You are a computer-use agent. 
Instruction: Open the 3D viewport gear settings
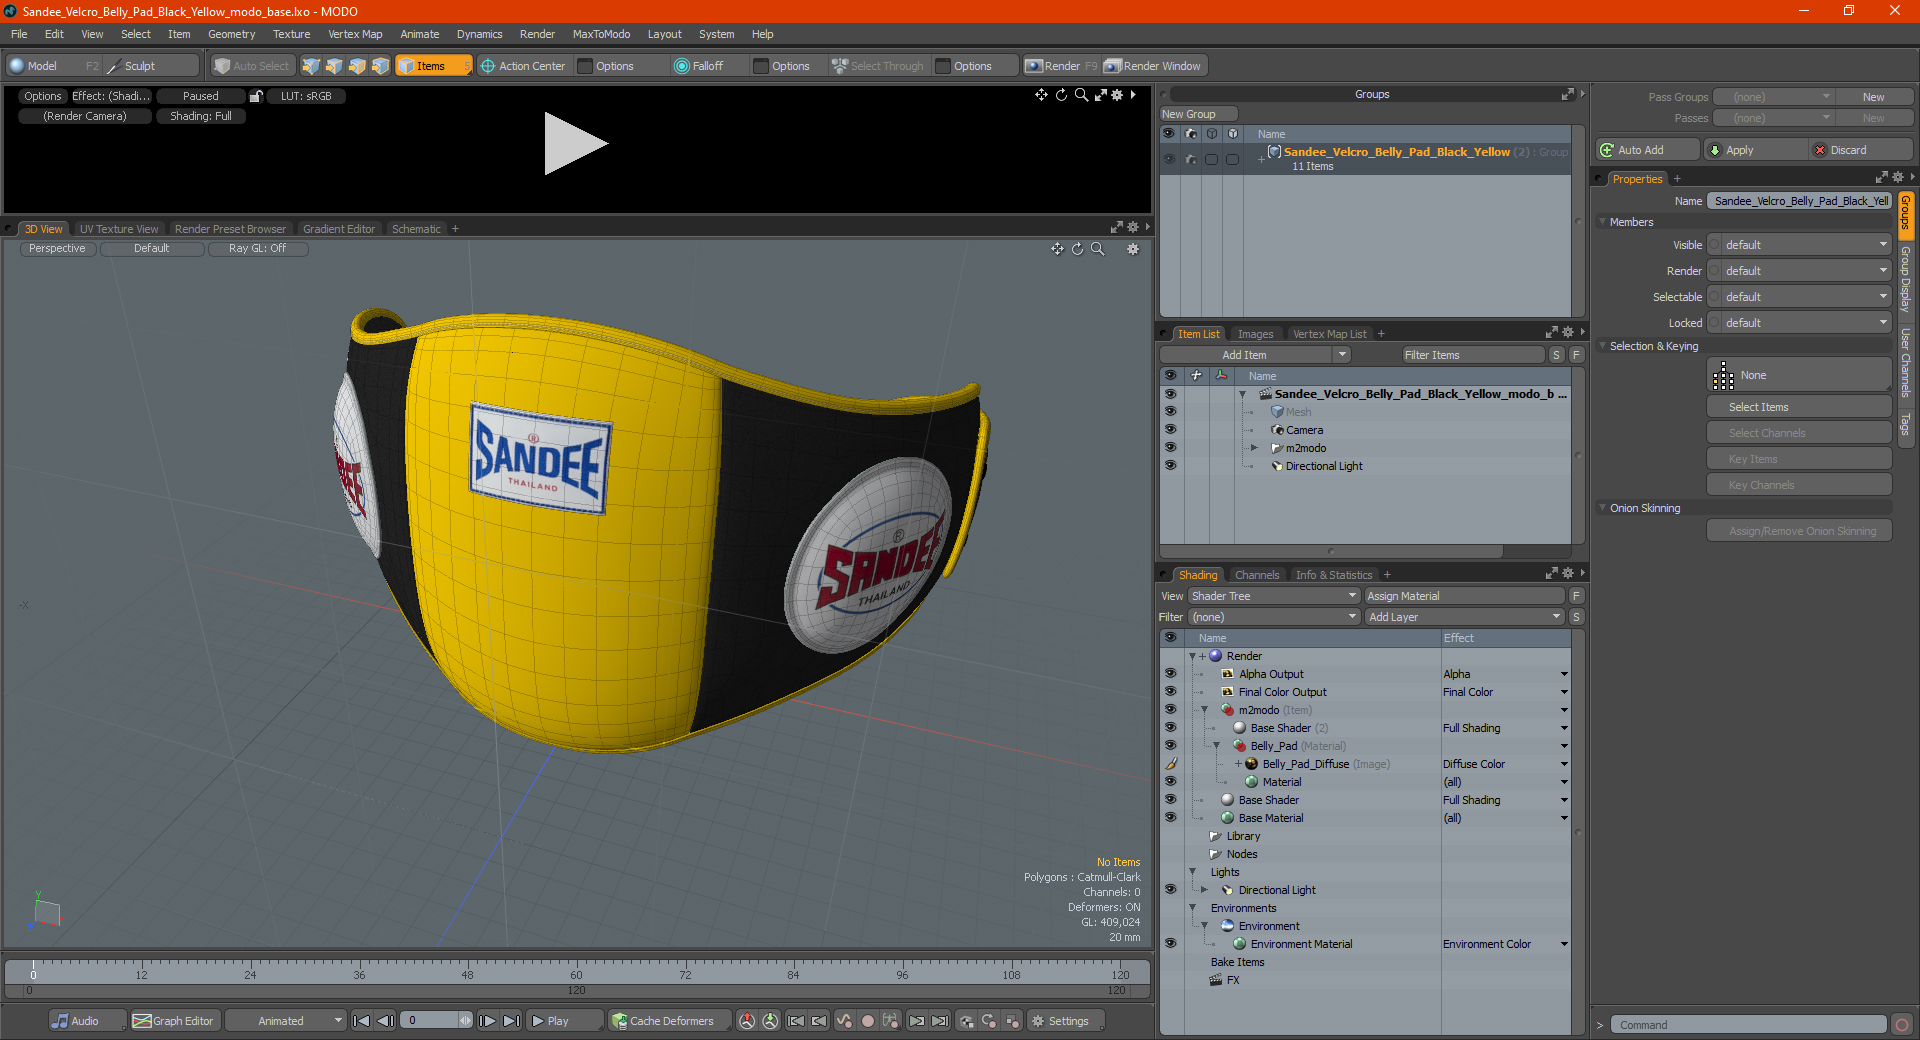pyautogui.click(x=1133, y=249)
